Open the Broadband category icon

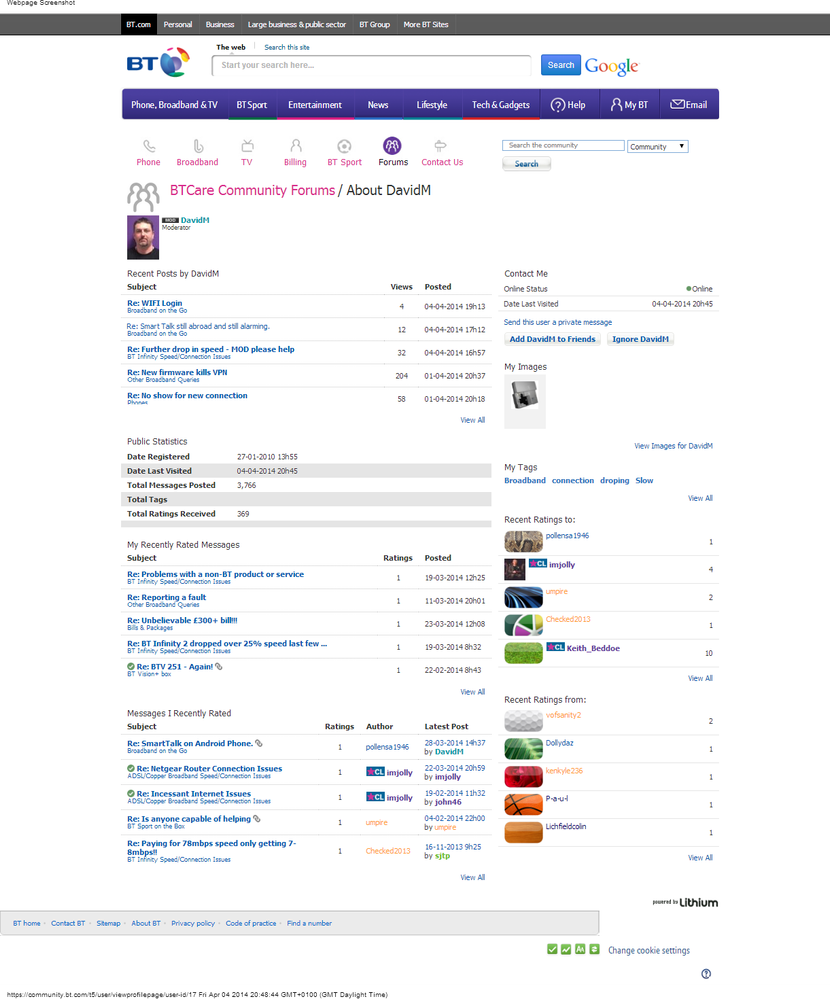click(x=198, y=147)
